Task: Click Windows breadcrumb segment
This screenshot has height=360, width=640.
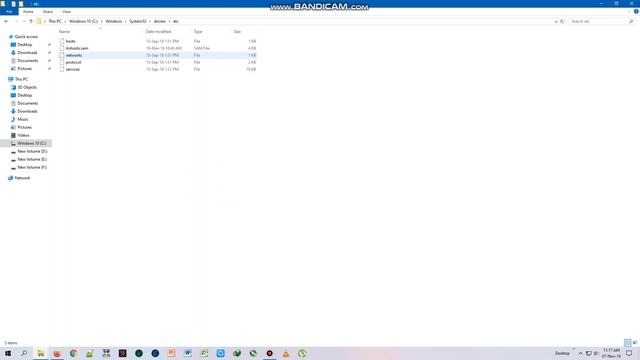Action: (x=114, y=21)
